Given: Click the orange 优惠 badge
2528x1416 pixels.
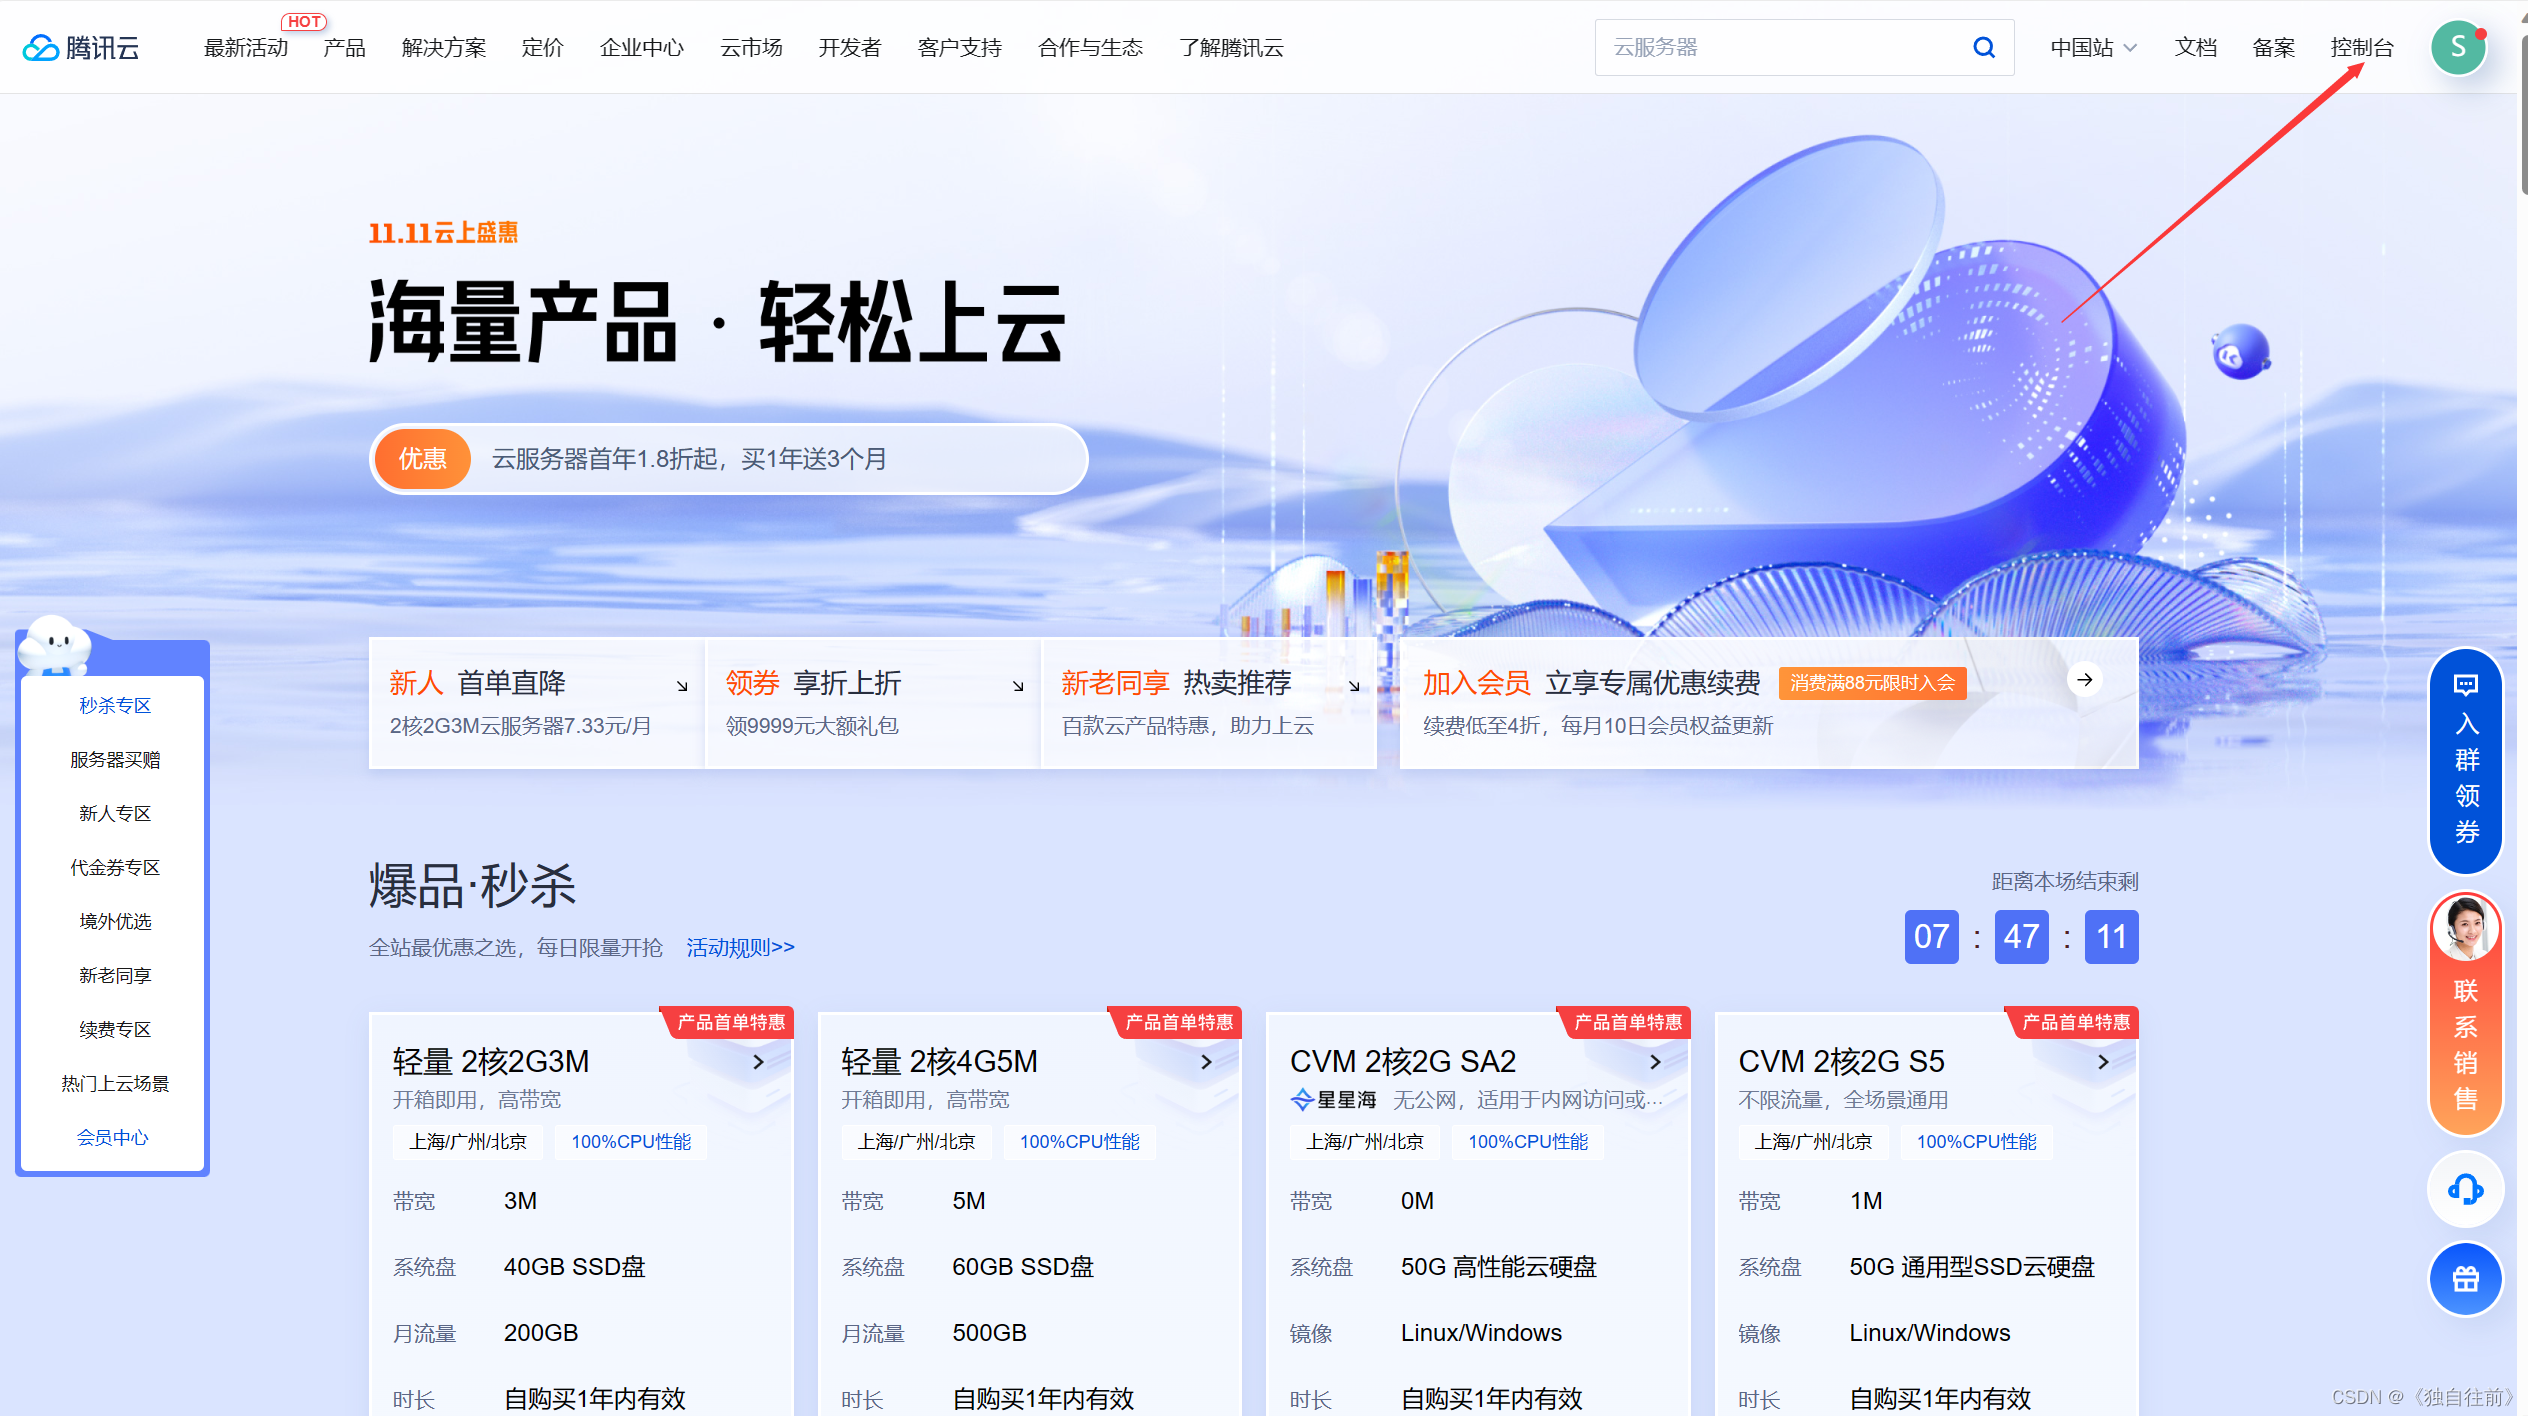Looking at the screenshot, I should pyautogui.click(x=422, y=459).
